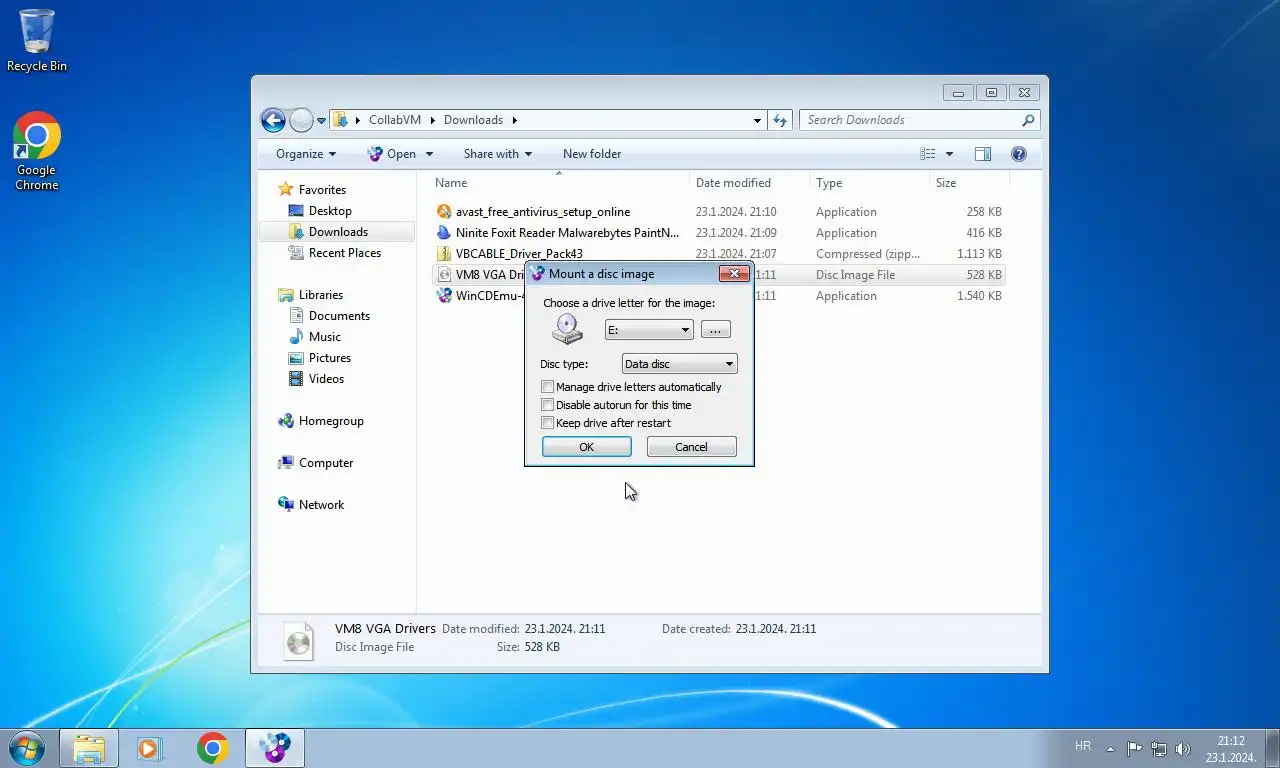
Task: Check Keep drive after restart
Action: pyautogui.click(x=547, y=423)
